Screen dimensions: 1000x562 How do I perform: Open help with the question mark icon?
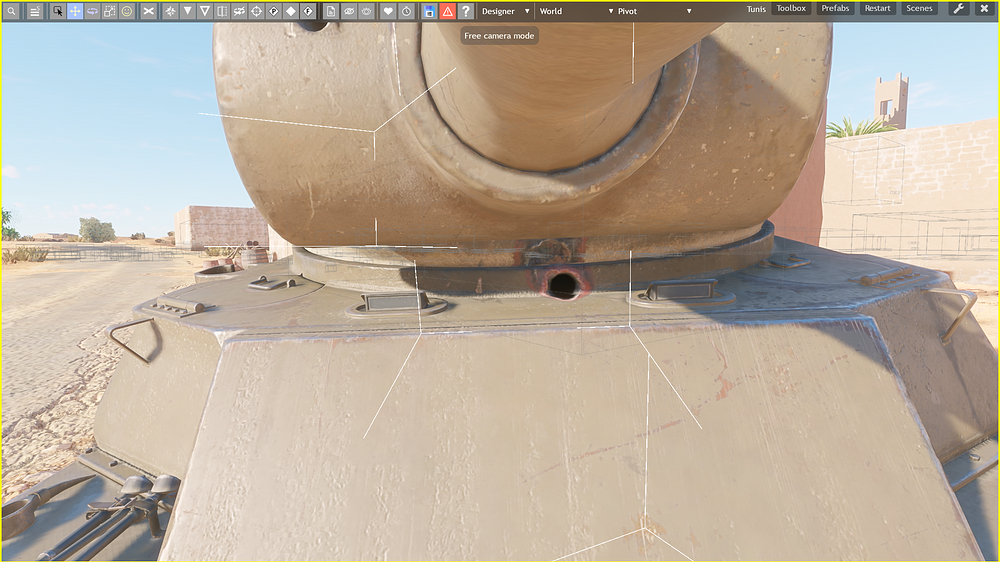coord(466,11)
